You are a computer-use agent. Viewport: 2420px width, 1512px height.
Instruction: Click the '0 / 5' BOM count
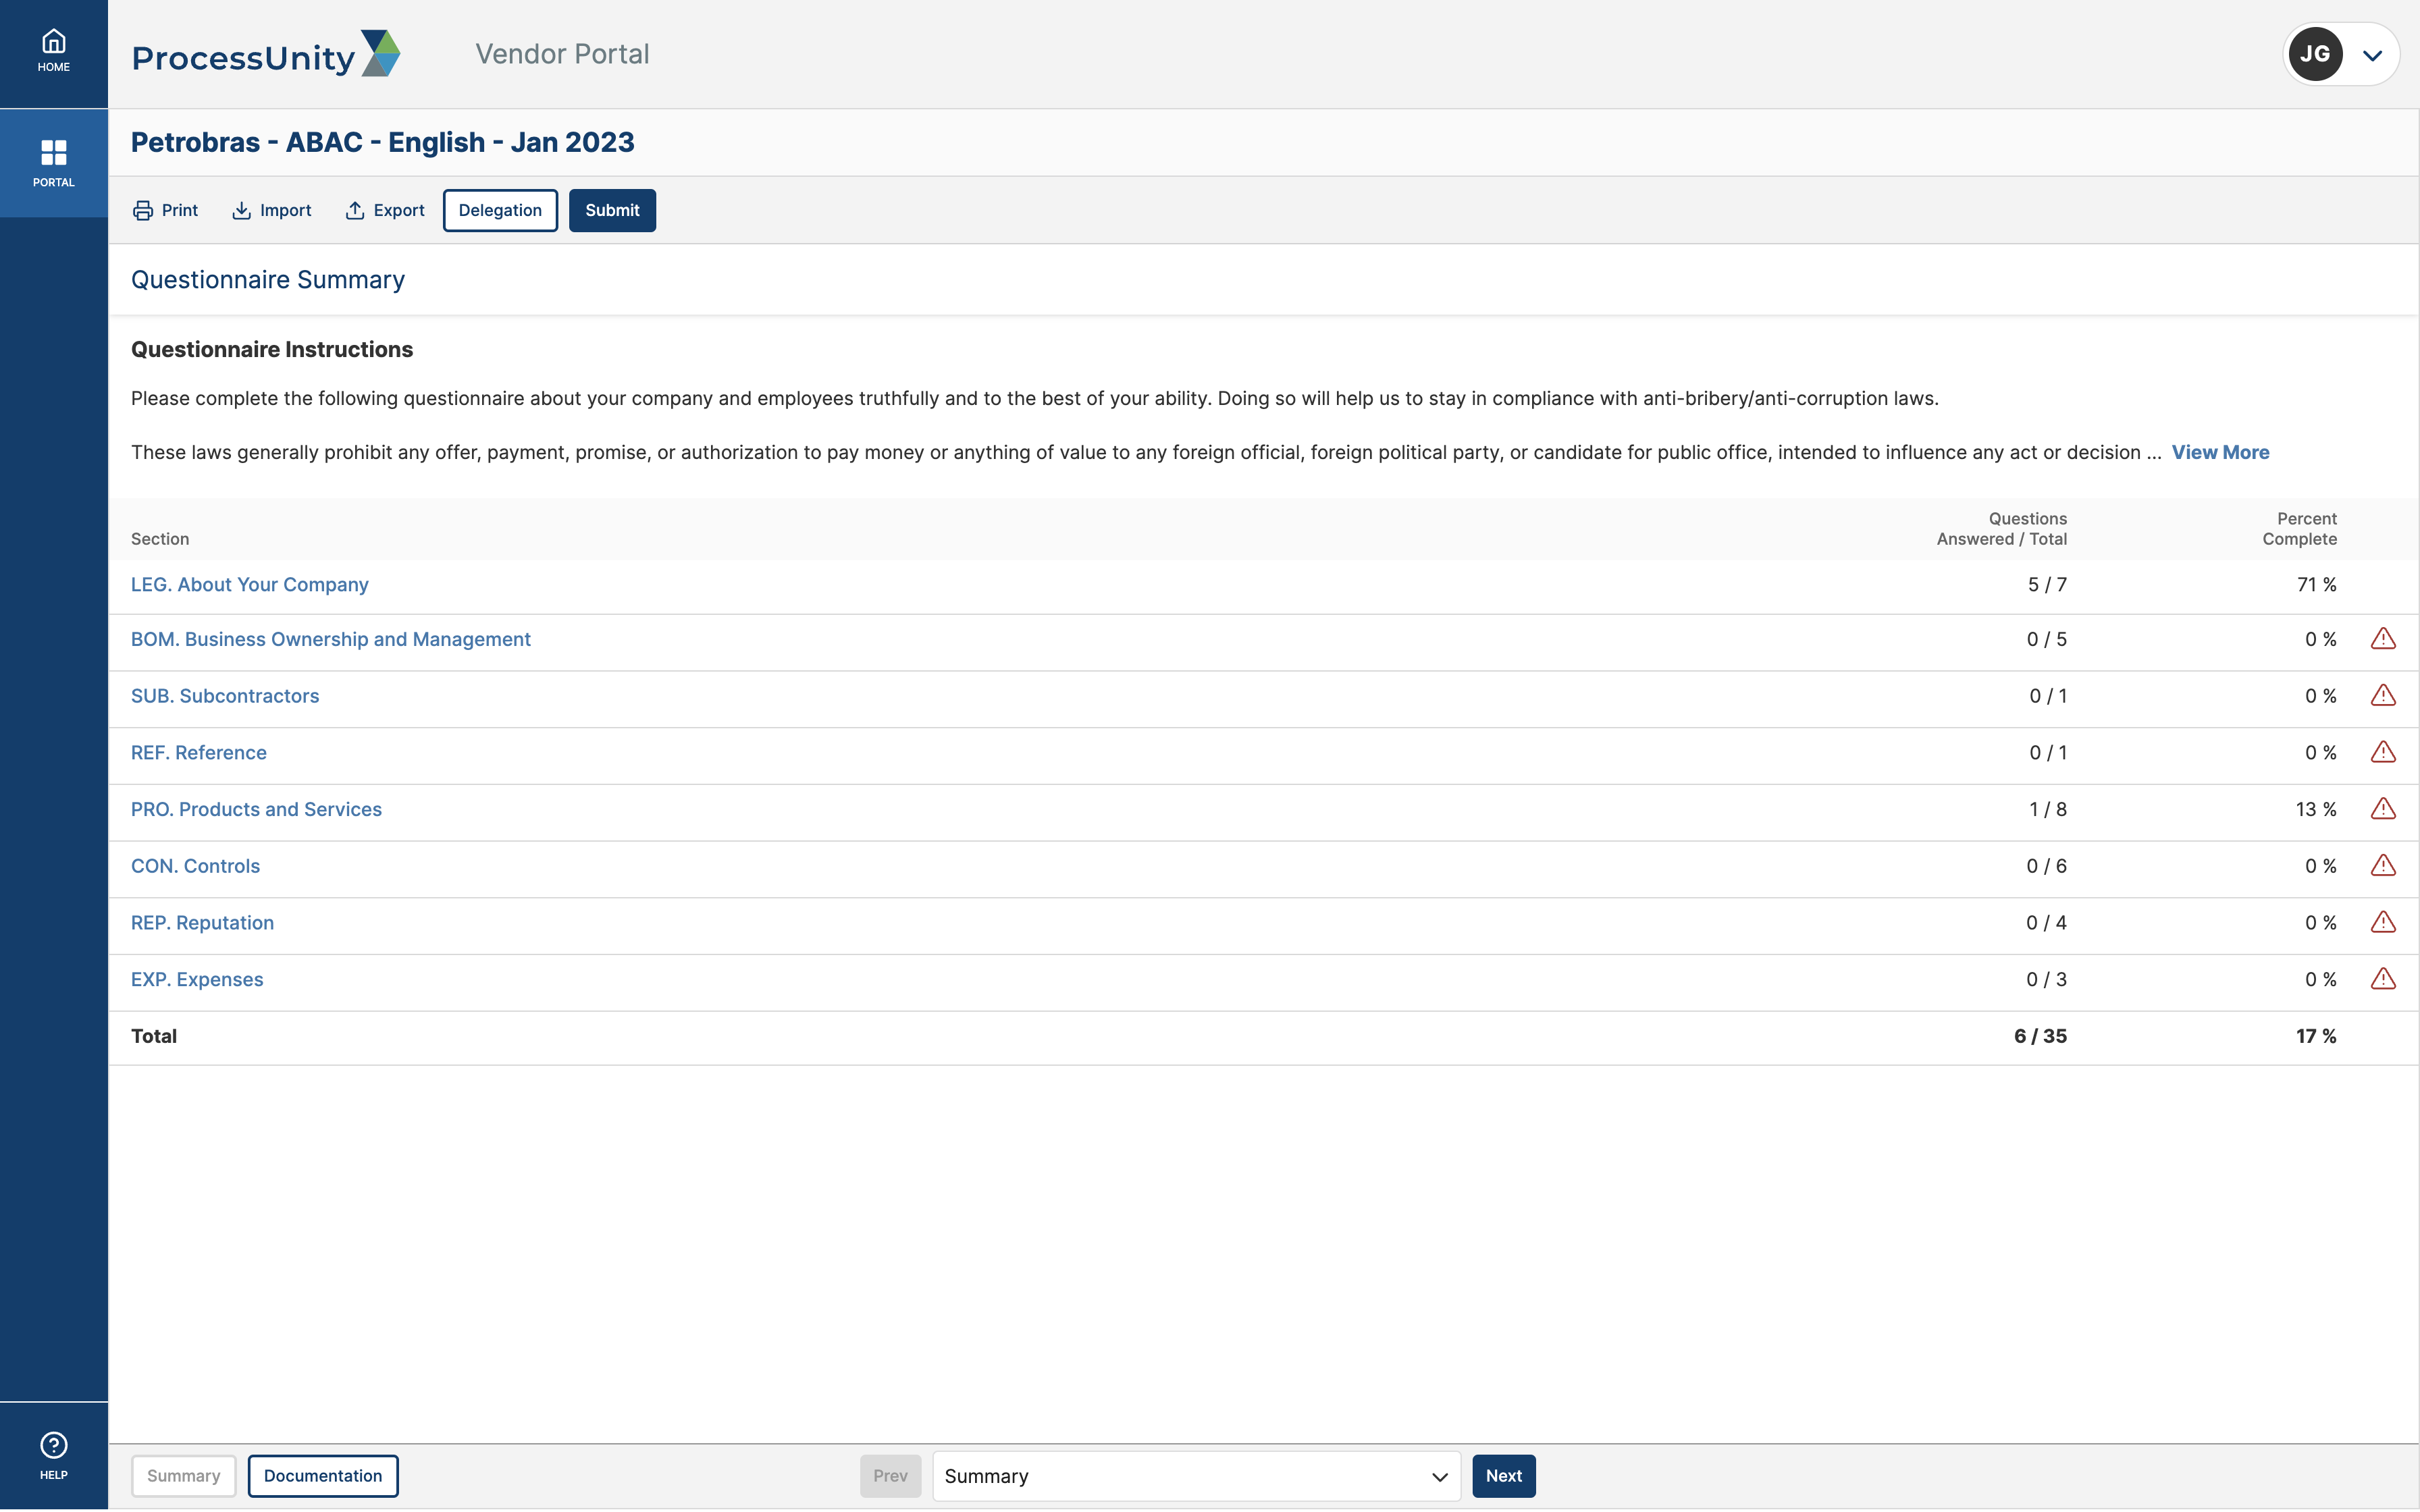coord(2046,639)
